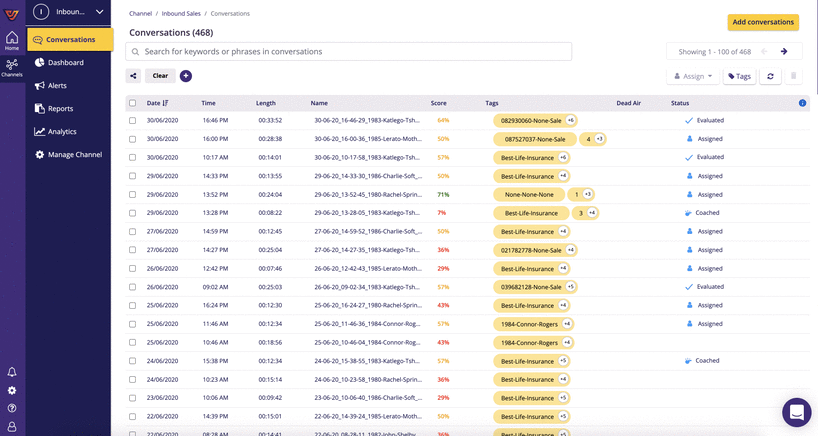Open the Assign dropdown
Viewport: 818px width, 436px height.
coord(693,76)
